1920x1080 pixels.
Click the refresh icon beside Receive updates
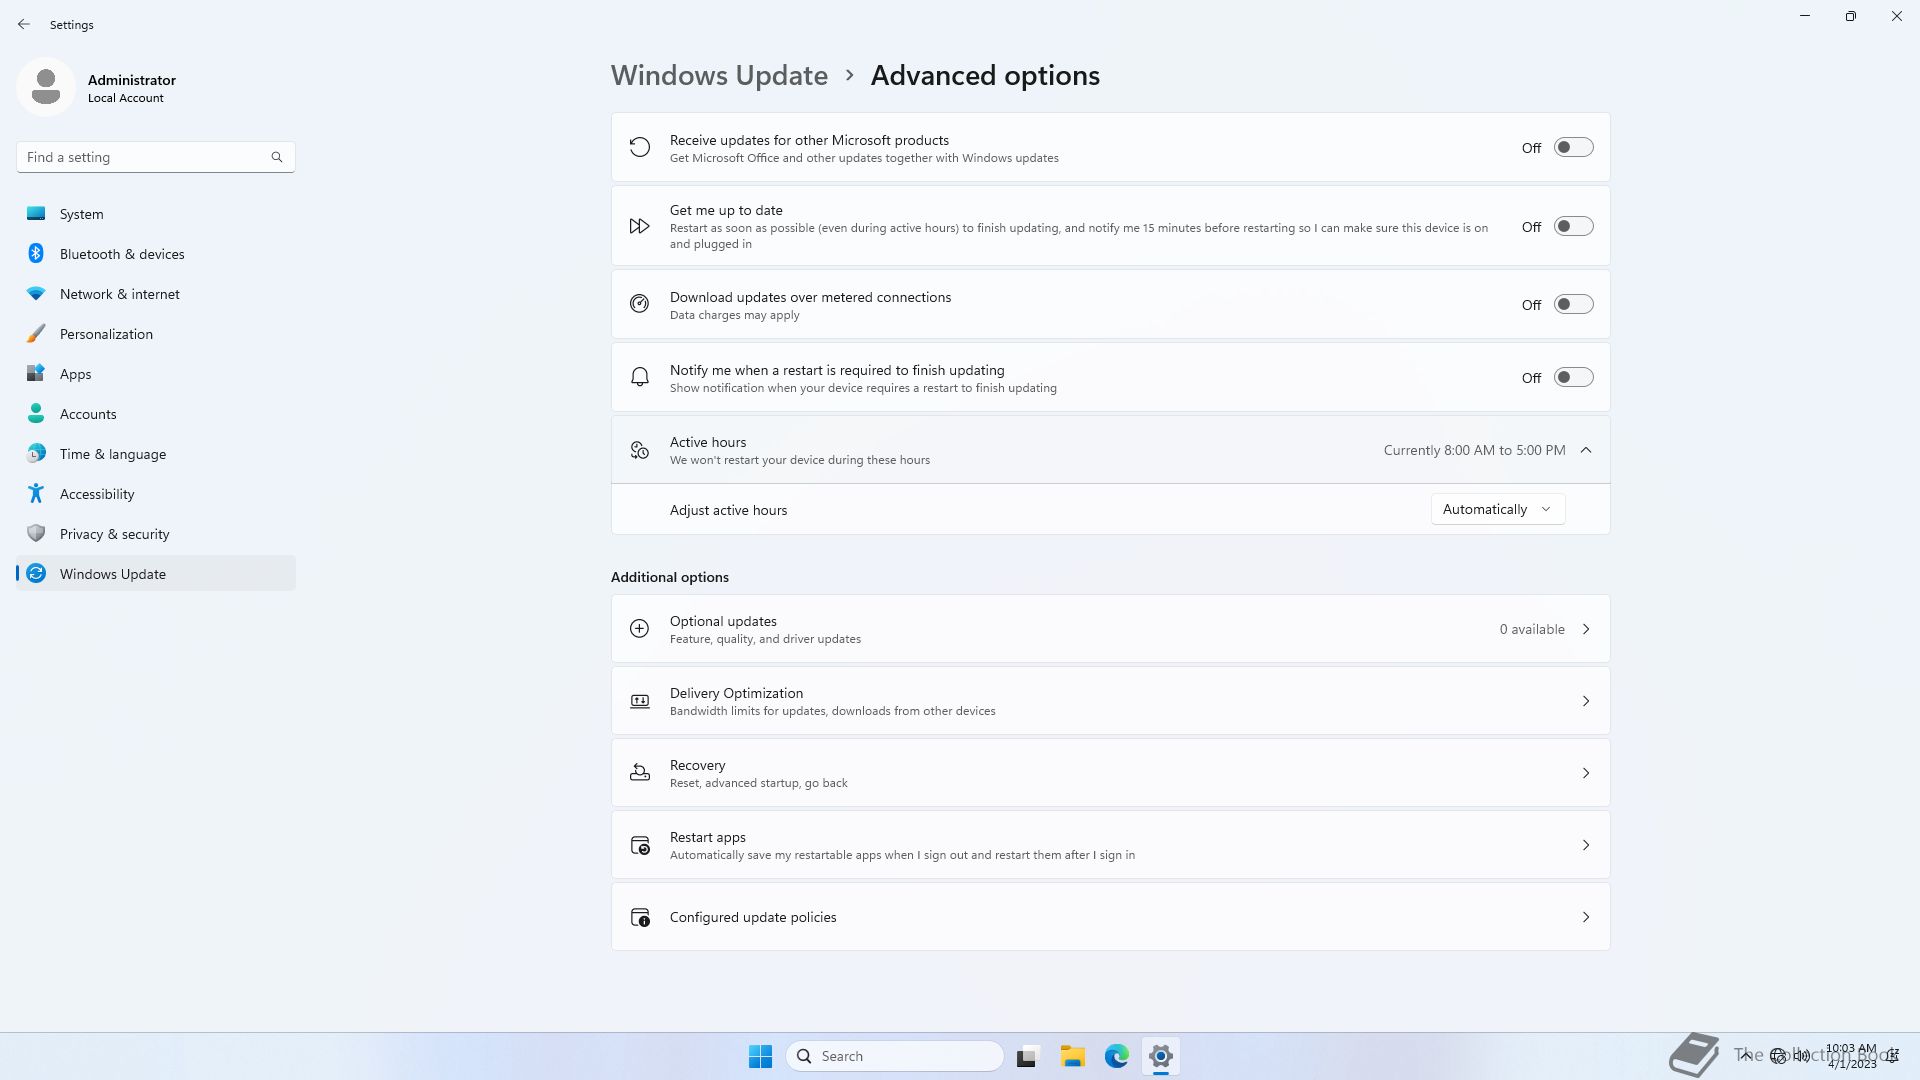click(x=640, y=148)
